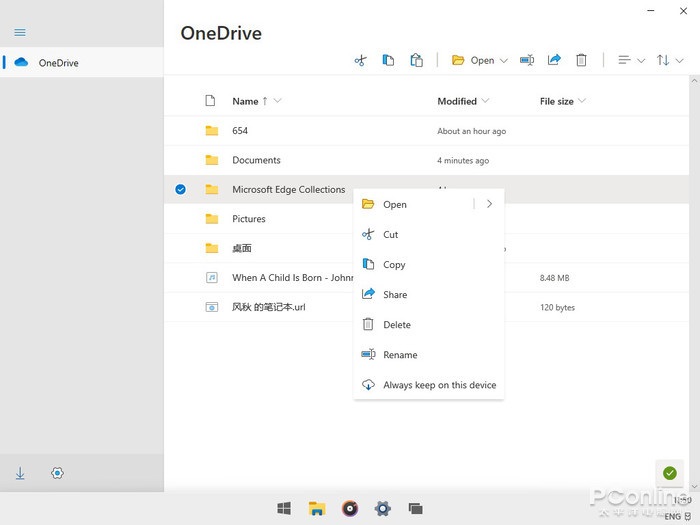The height and width of the screenshot is (525, 700).
Task: Select Always keep on this device
Action: tap(439, 385)
